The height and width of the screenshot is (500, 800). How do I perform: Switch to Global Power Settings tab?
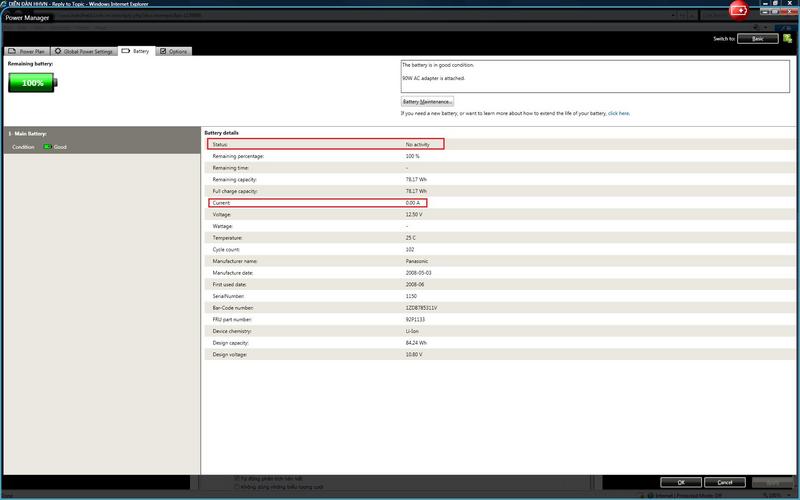click(x=84, y=51)
